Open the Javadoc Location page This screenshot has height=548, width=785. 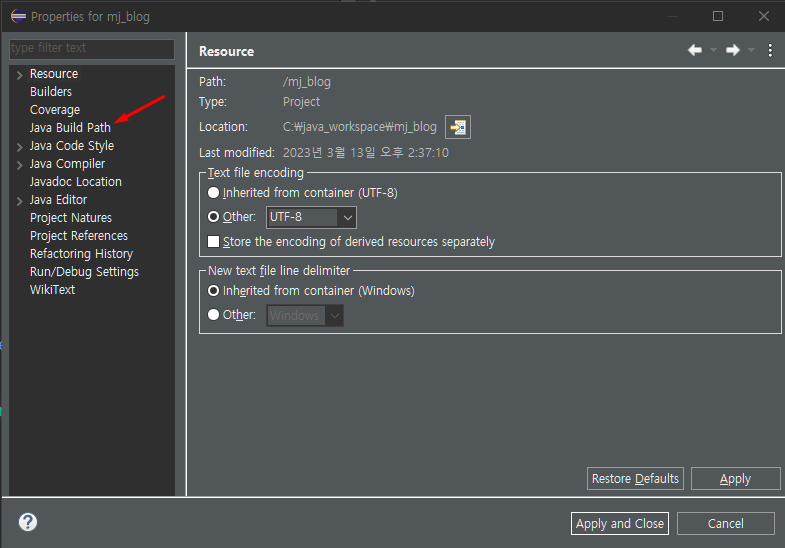click(76, 182)
